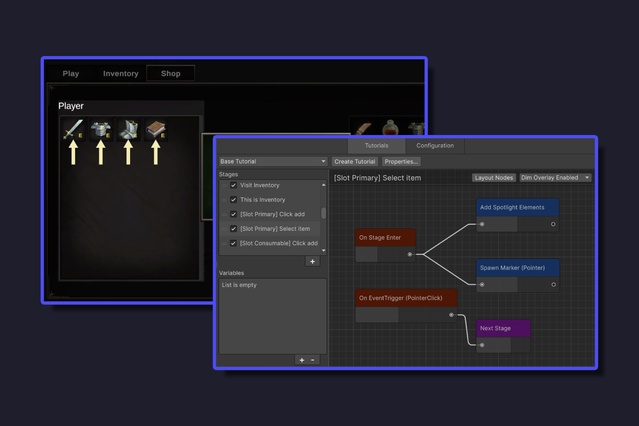Click the Layout Nodes button

(x=494, y=178)
